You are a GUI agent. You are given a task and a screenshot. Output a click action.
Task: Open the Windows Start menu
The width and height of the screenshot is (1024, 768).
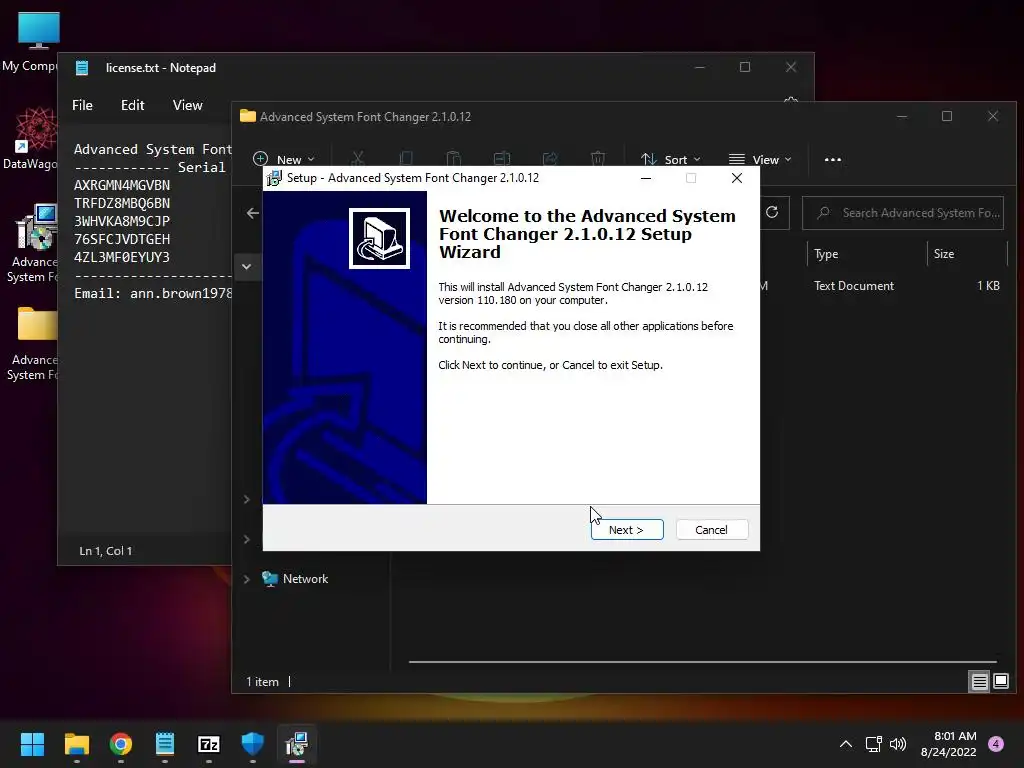click(32, 744)
